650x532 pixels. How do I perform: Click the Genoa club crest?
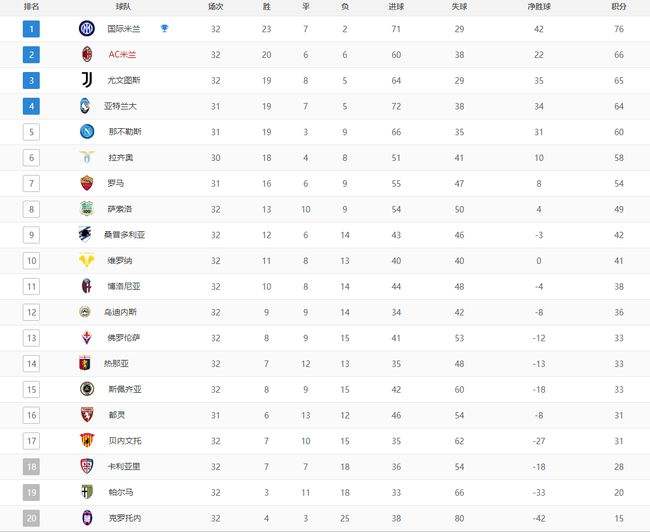pyautogui.click(x=85, y=364)
